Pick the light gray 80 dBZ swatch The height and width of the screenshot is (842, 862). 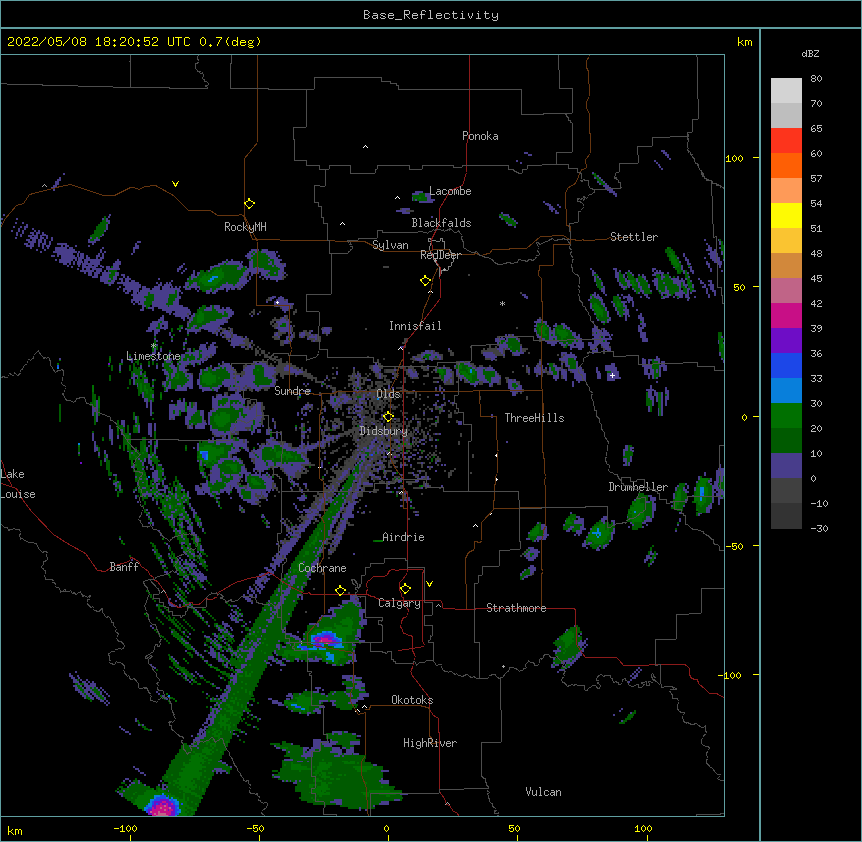coord(786,91)
